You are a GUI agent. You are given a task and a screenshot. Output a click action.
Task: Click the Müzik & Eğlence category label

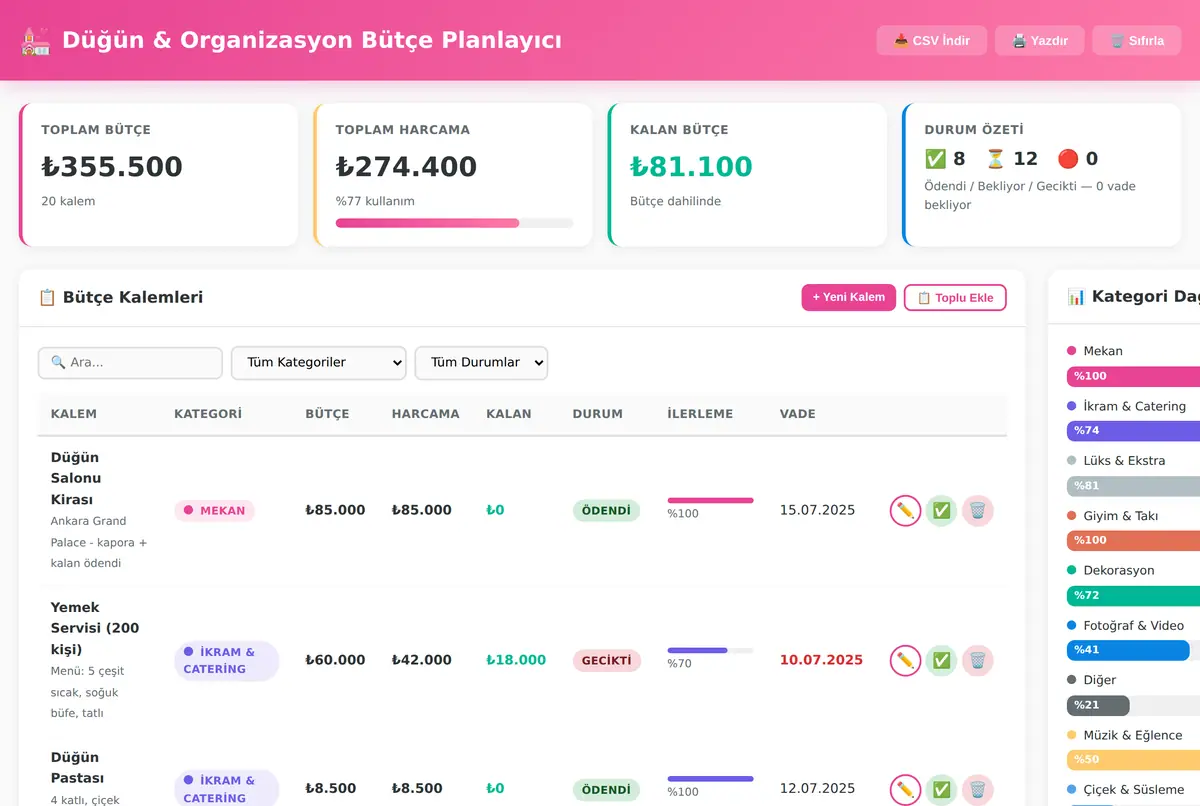[1132, 735]
